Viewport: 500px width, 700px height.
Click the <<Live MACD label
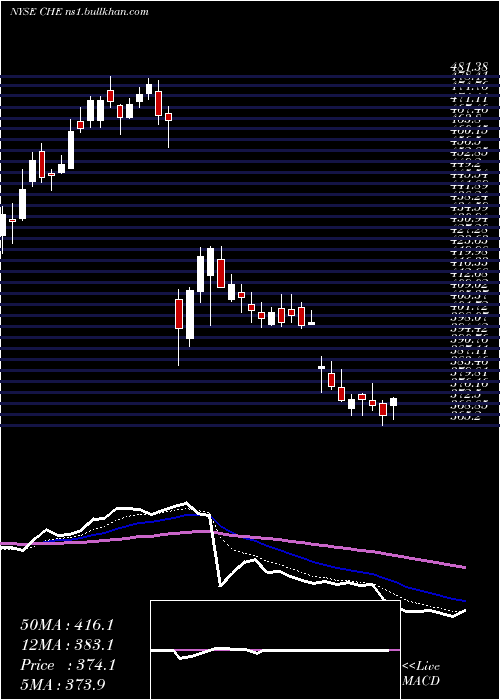pyautogui.click(x=421, y=674)
